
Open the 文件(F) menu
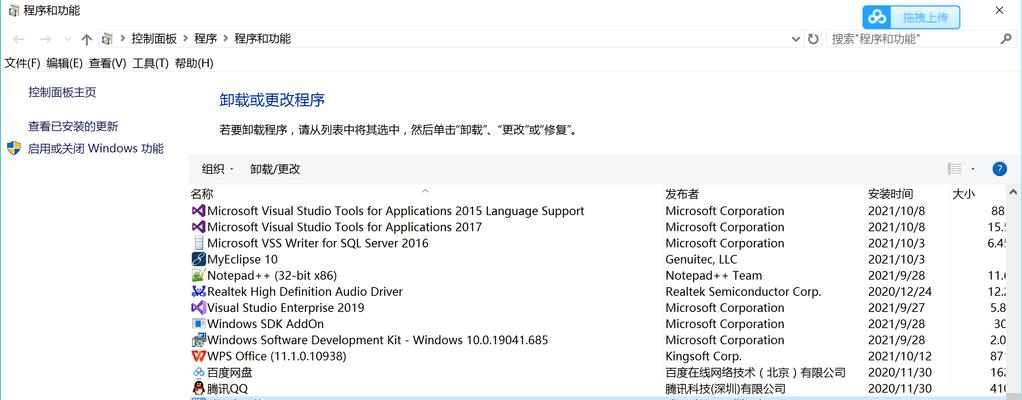[23, 63]
